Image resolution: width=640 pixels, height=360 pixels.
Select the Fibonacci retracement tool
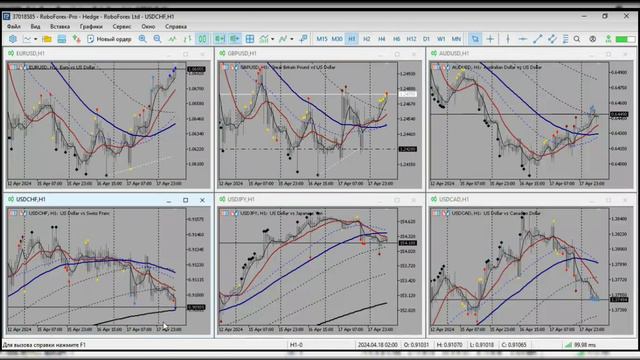[x=565, y=39]
